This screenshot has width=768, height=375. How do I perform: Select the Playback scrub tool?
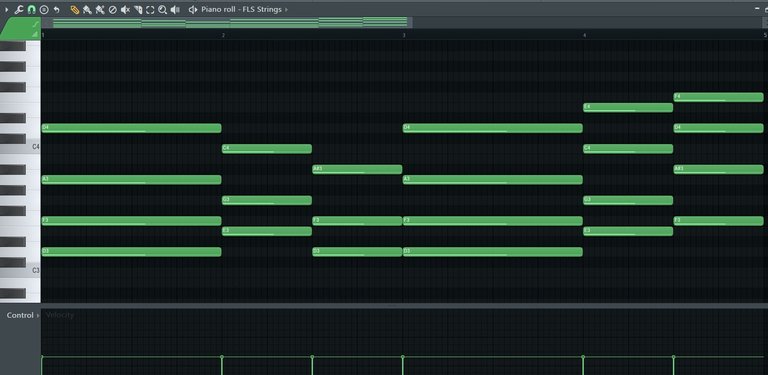pyautogui.click(x=175, y=9)
